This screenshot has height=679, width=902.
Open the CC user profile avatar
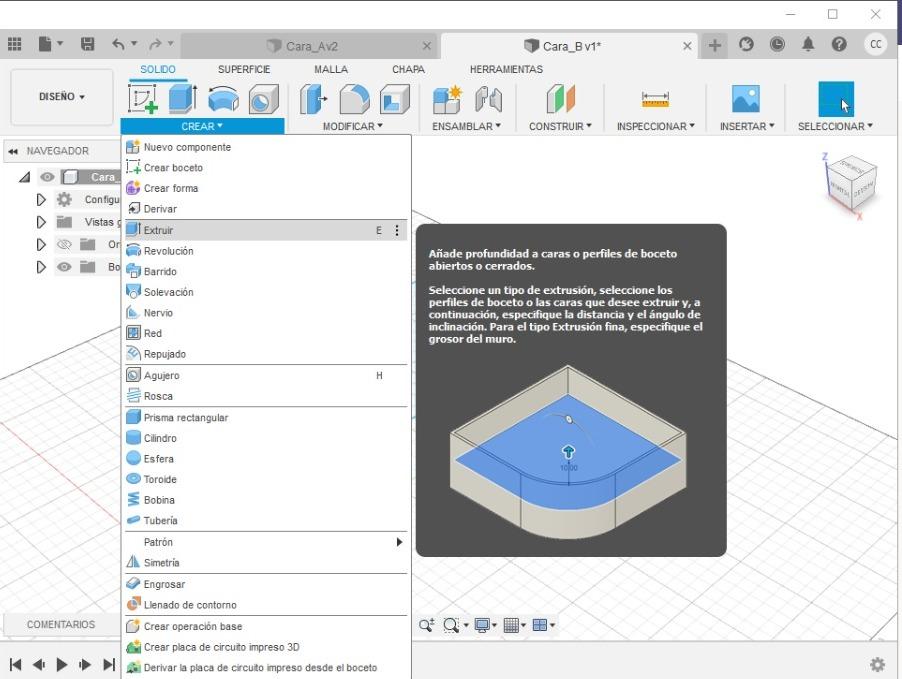(876, 44)
